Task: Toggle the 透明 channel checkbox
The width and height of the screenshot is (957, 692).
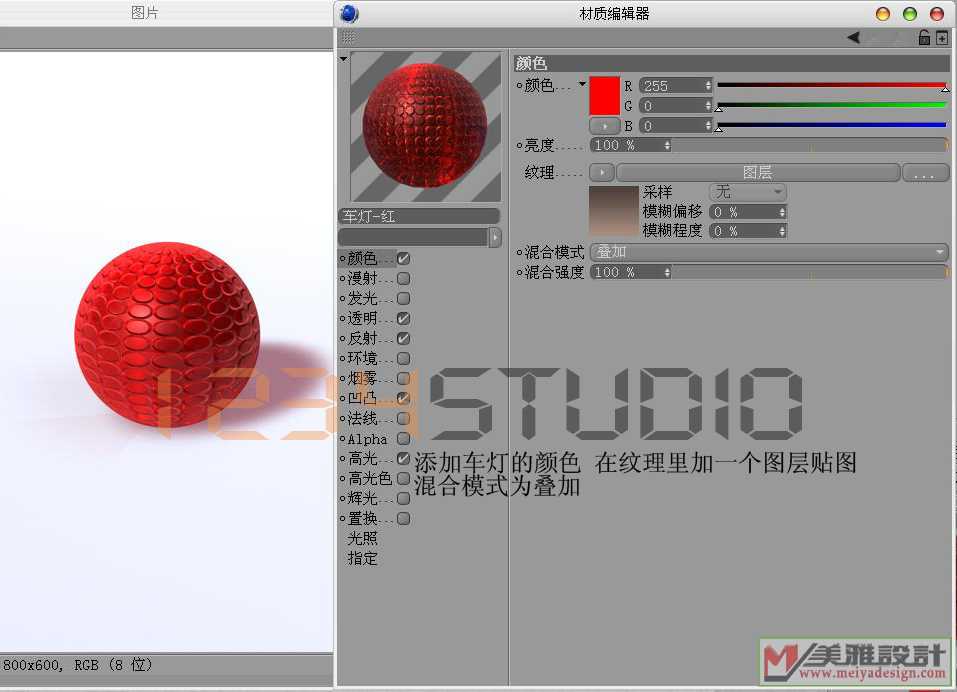Action: [403, 319]
